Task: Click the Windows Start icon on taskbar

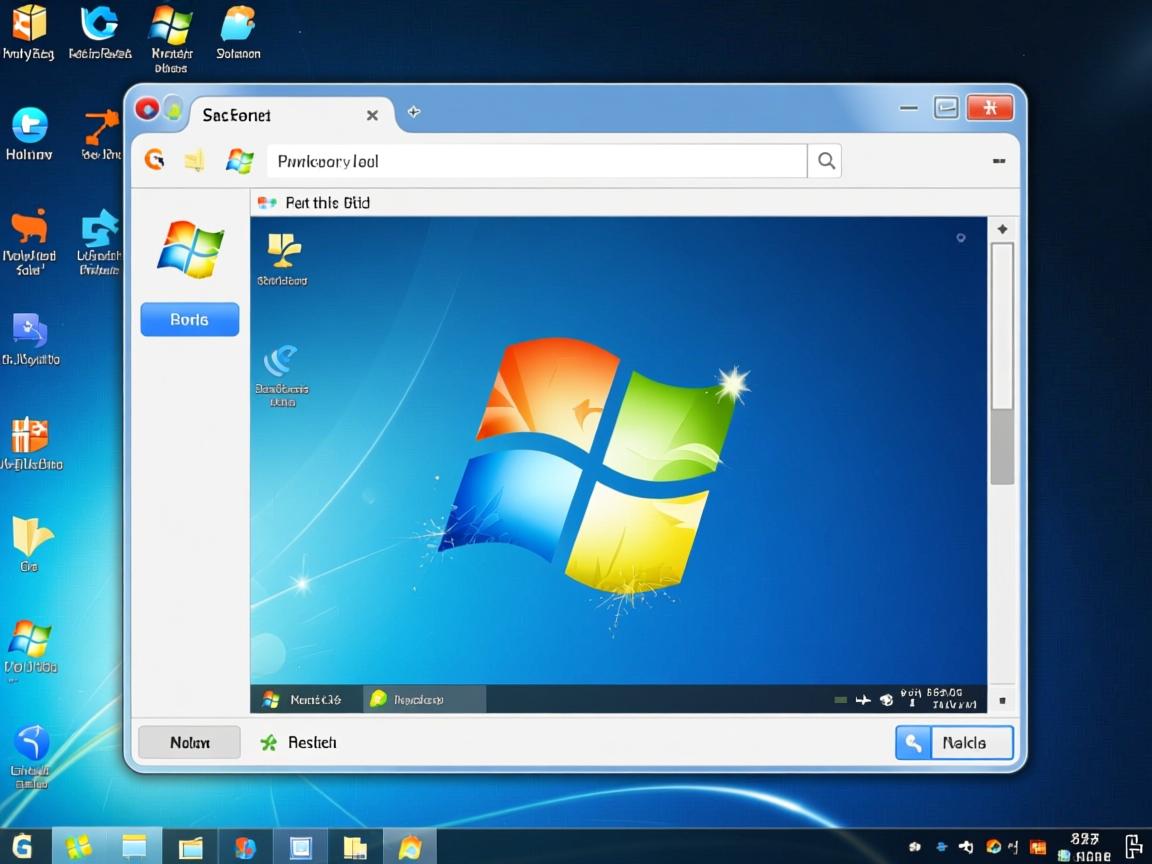Action: [78, 848]
